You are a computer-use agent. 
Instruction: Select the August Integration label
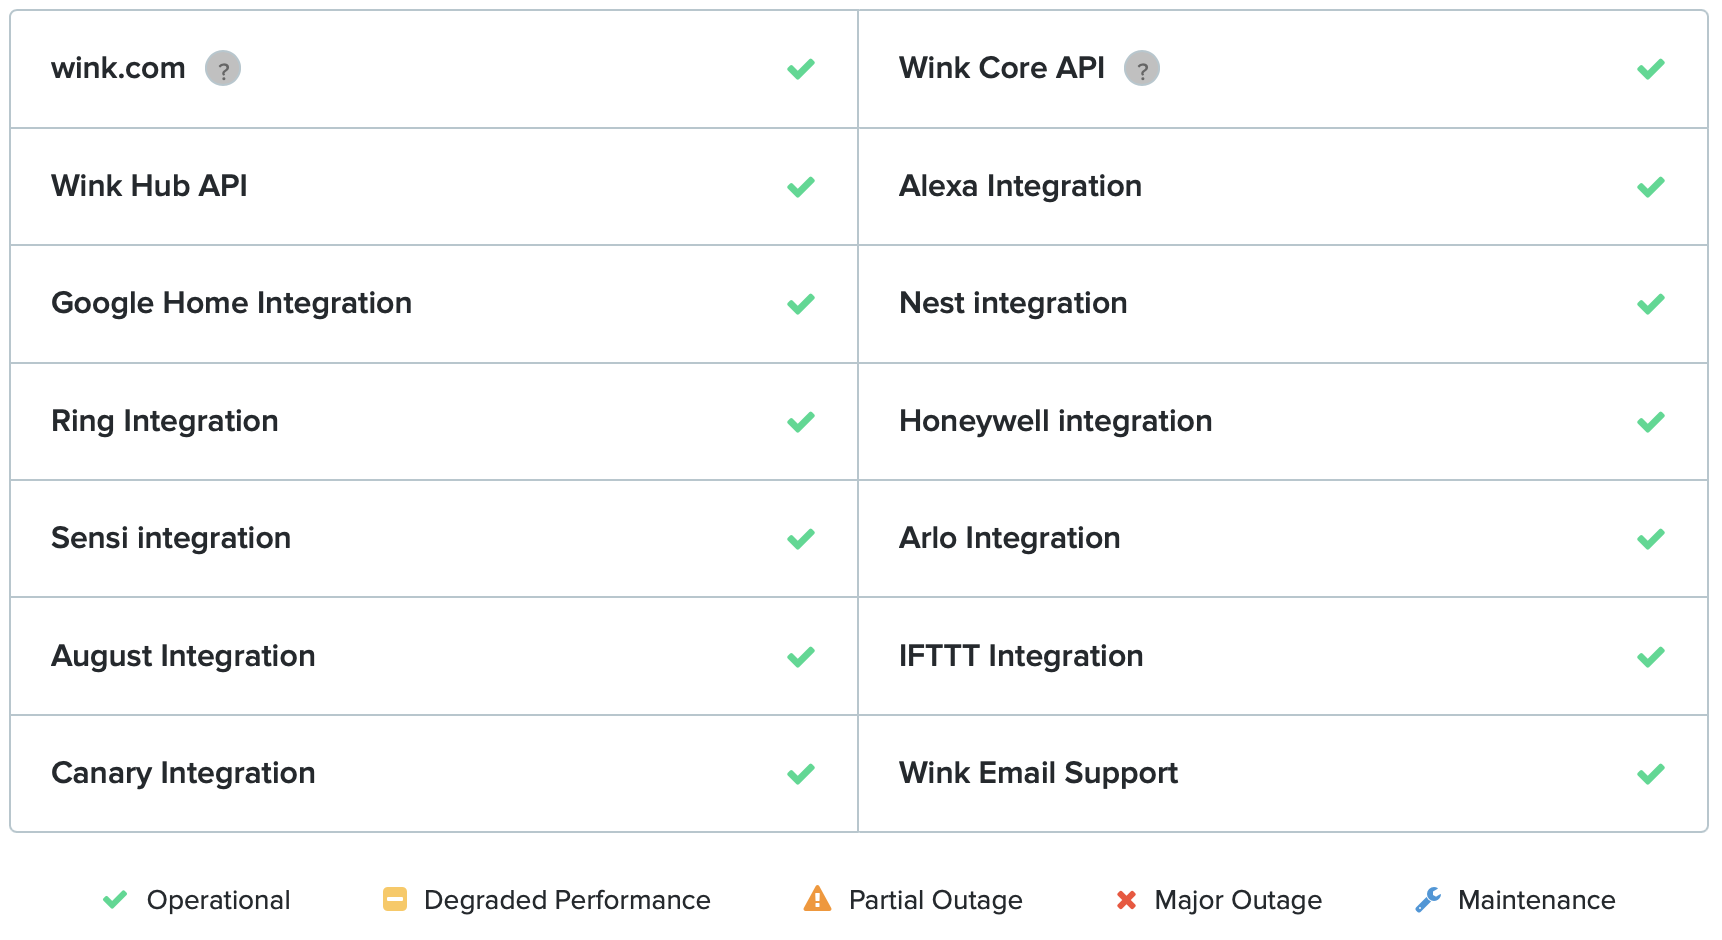tap(183, 656)
